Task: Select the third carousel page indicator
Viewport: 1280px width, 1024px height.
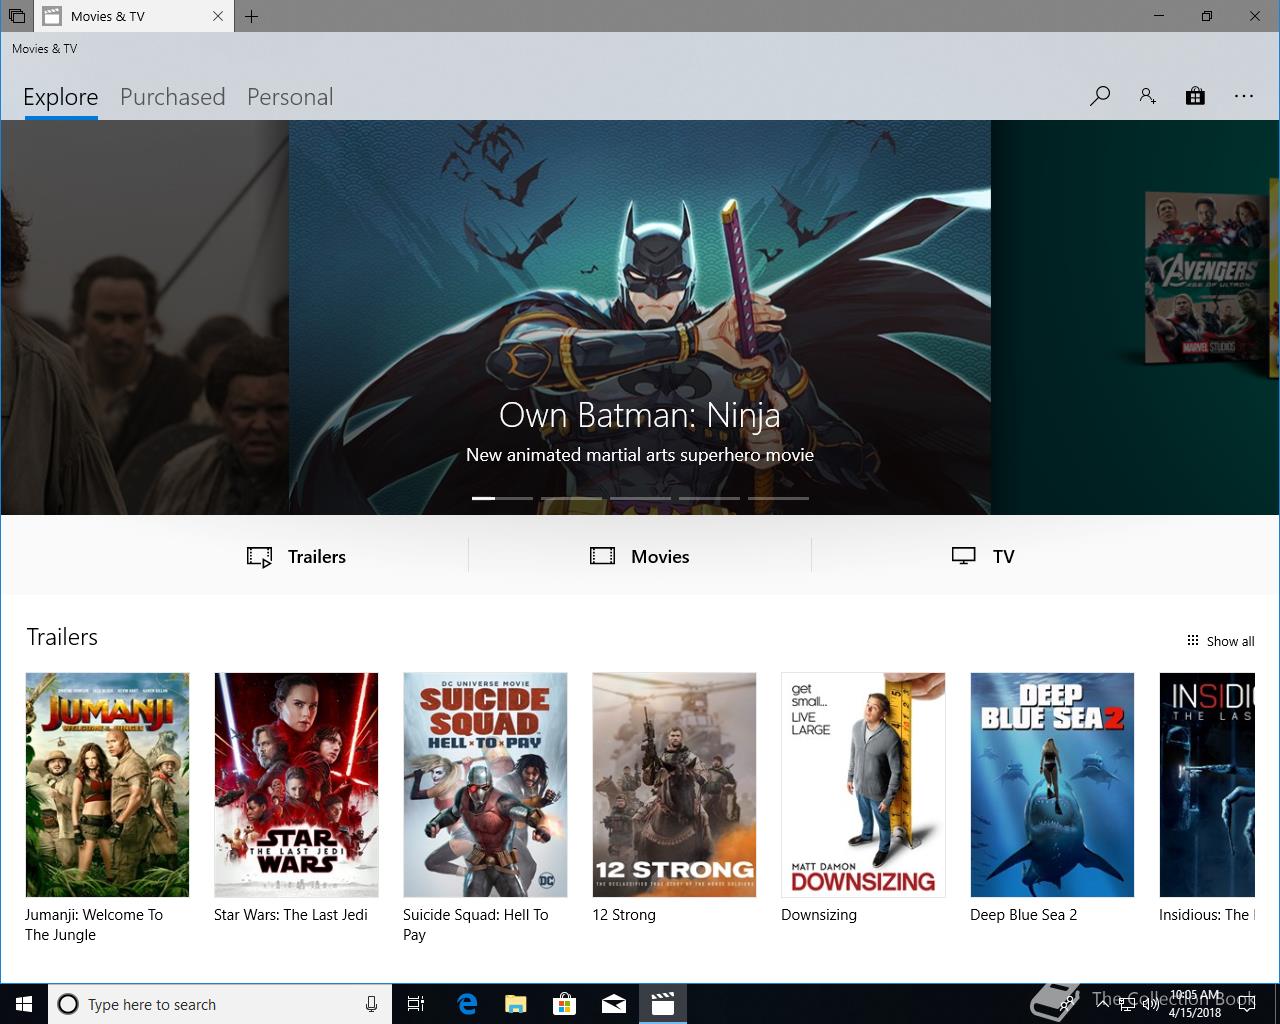Action: click(x=640, y=498)
